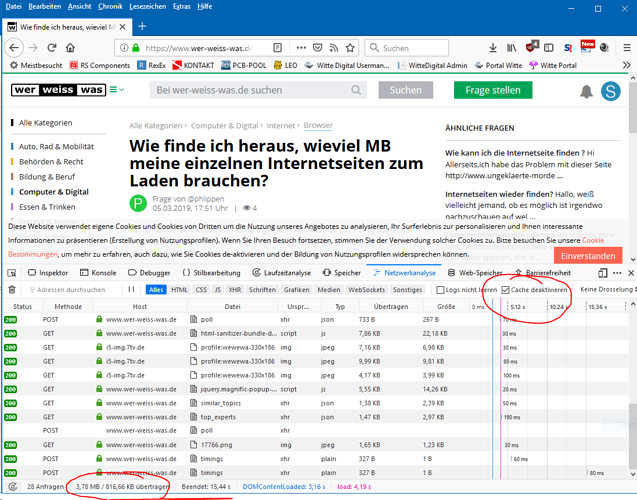The height and width of the screenshot is (500, 637).
Task: Switch to the Inspektor devtools tab
Action: pyautogui.click(x=48, y=273)
